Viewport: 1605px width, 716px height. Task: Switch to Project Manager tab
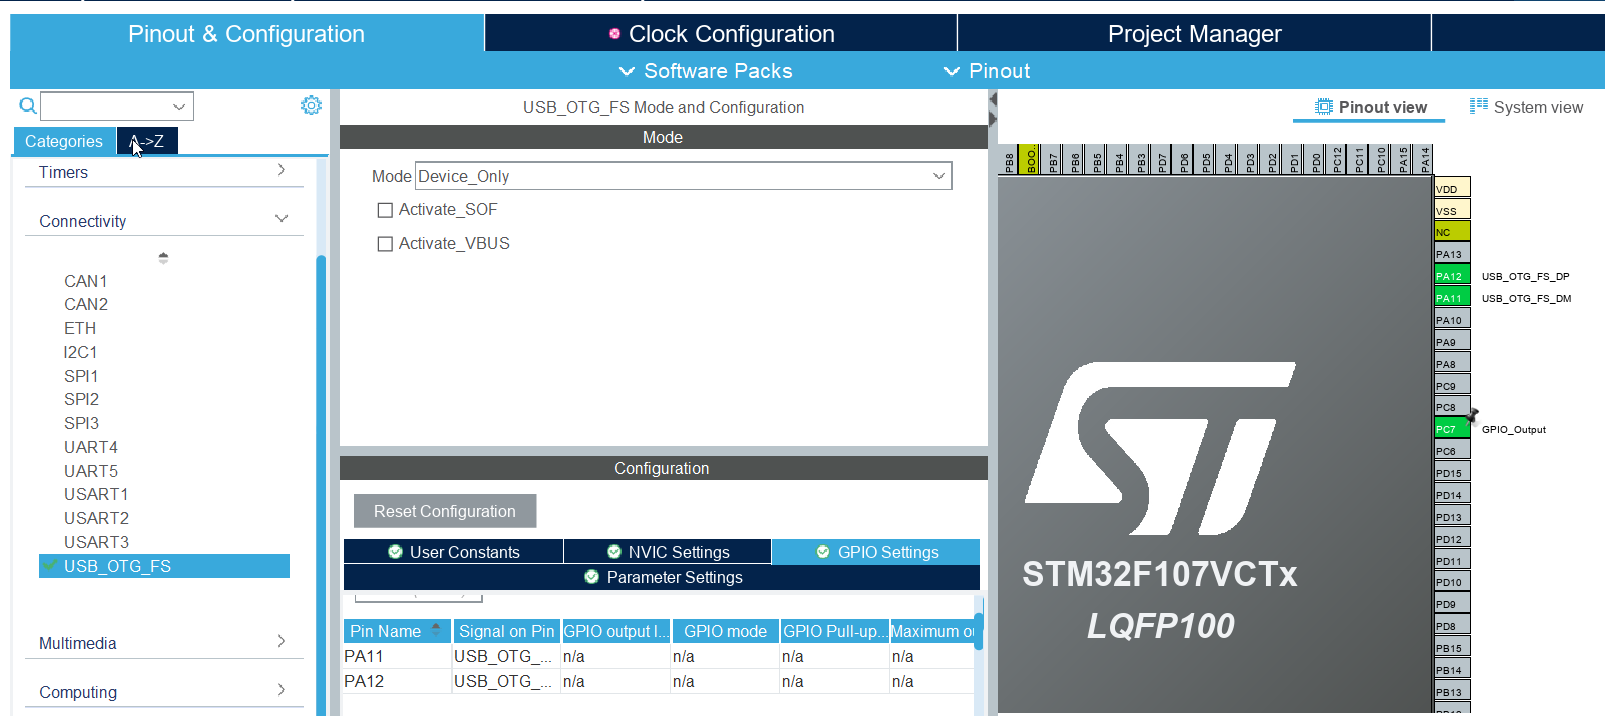click(1194, 34)
